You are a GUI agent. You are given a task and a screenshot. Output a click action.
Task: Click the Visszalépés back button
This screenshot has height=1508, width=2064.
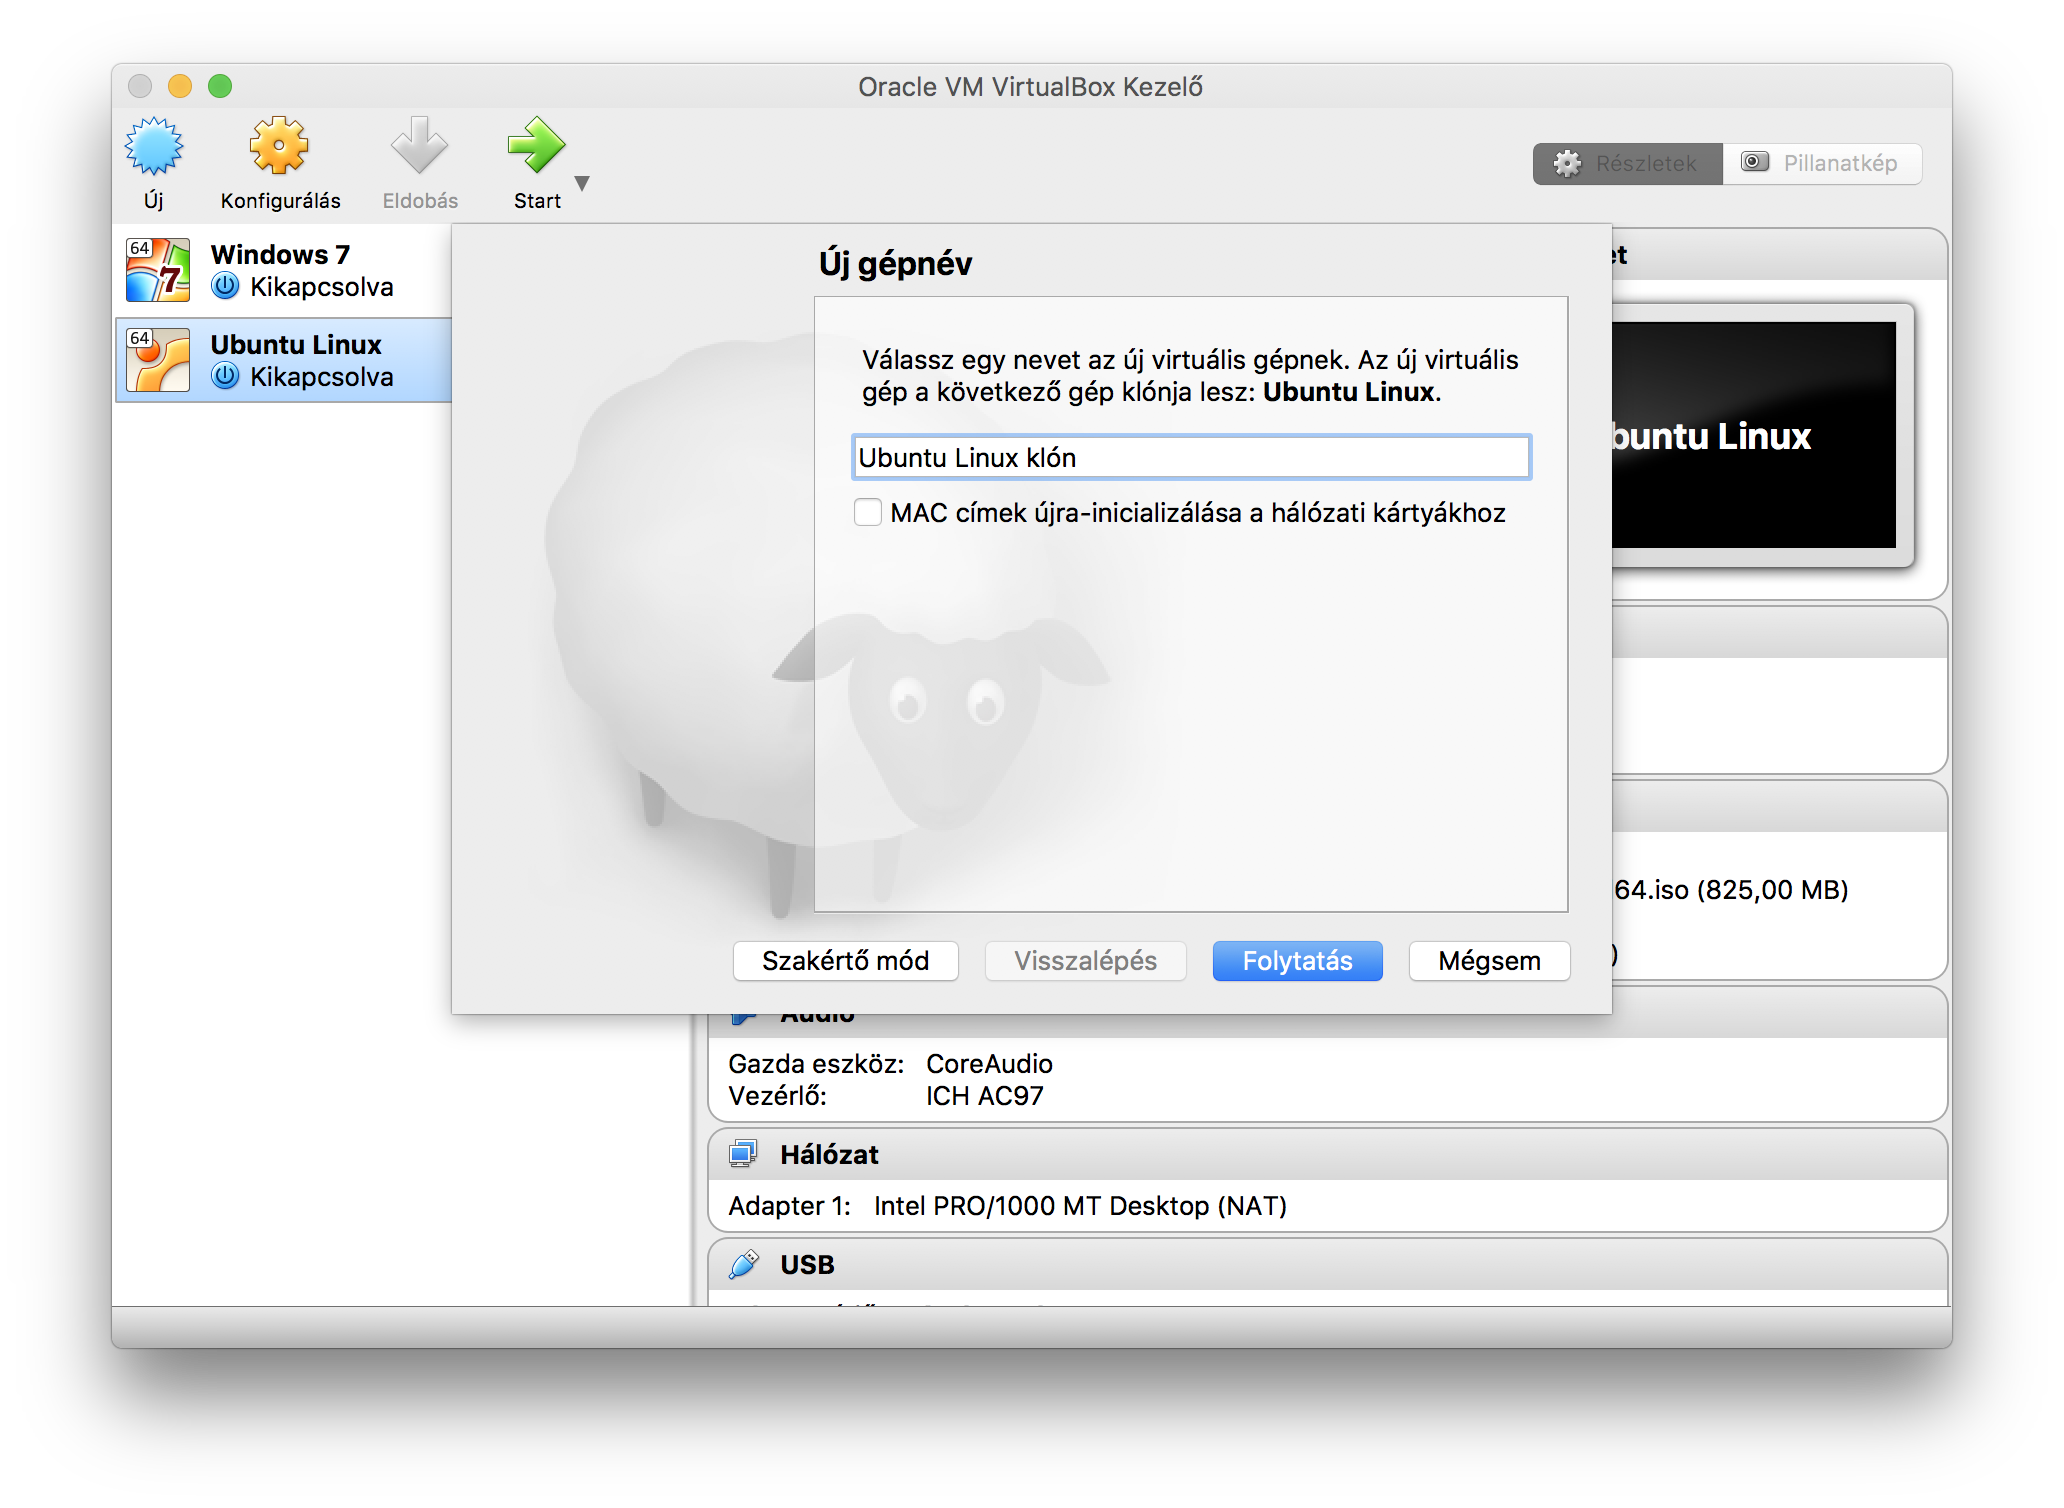[1085, 961]
